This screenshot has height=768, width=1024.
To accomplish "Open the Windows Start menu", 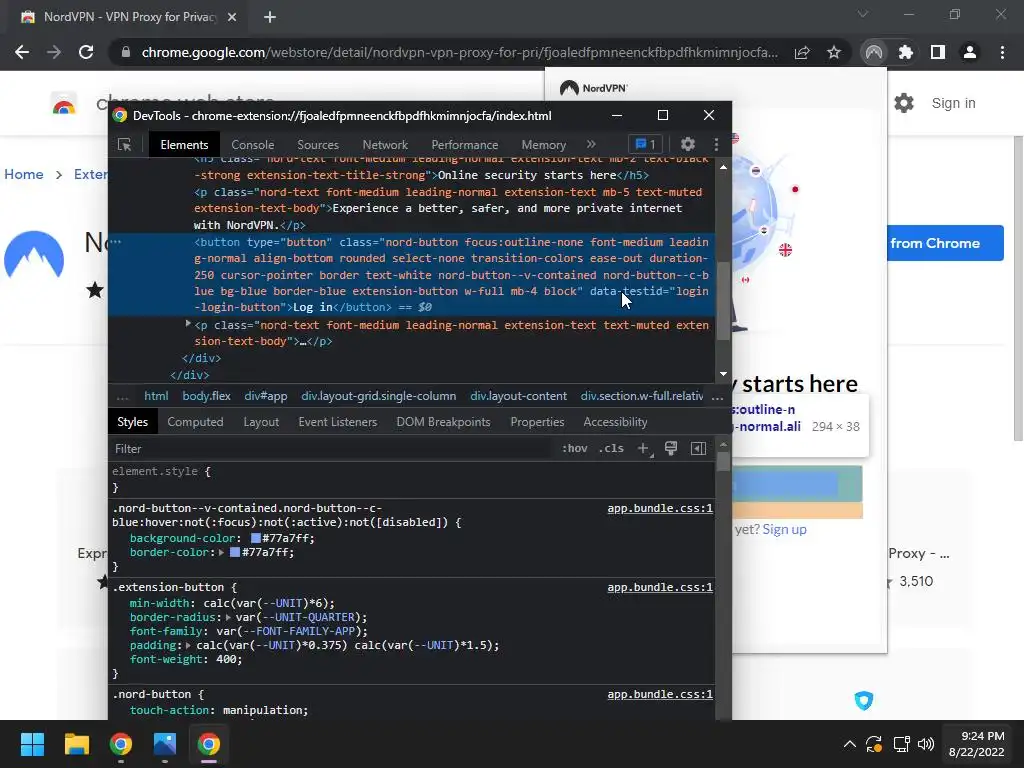I will coord(32,744).
